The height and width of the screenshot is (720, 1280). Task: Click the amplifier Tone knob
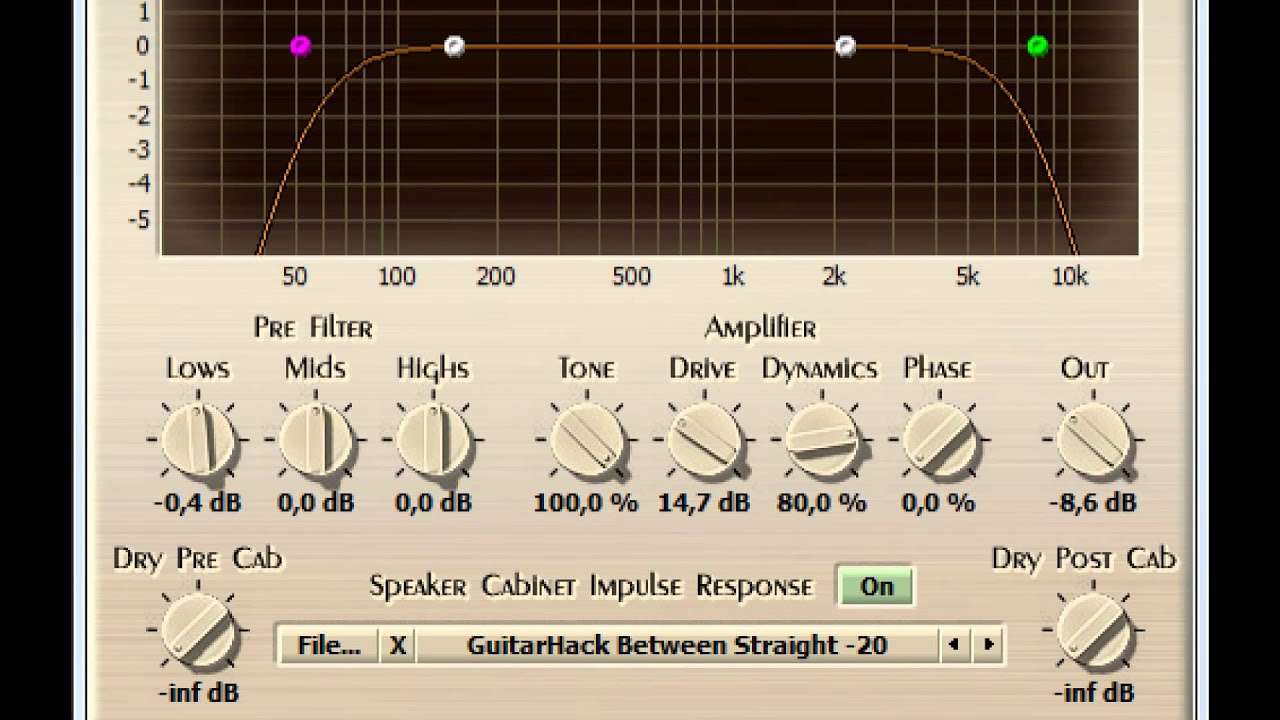[587, 439]
